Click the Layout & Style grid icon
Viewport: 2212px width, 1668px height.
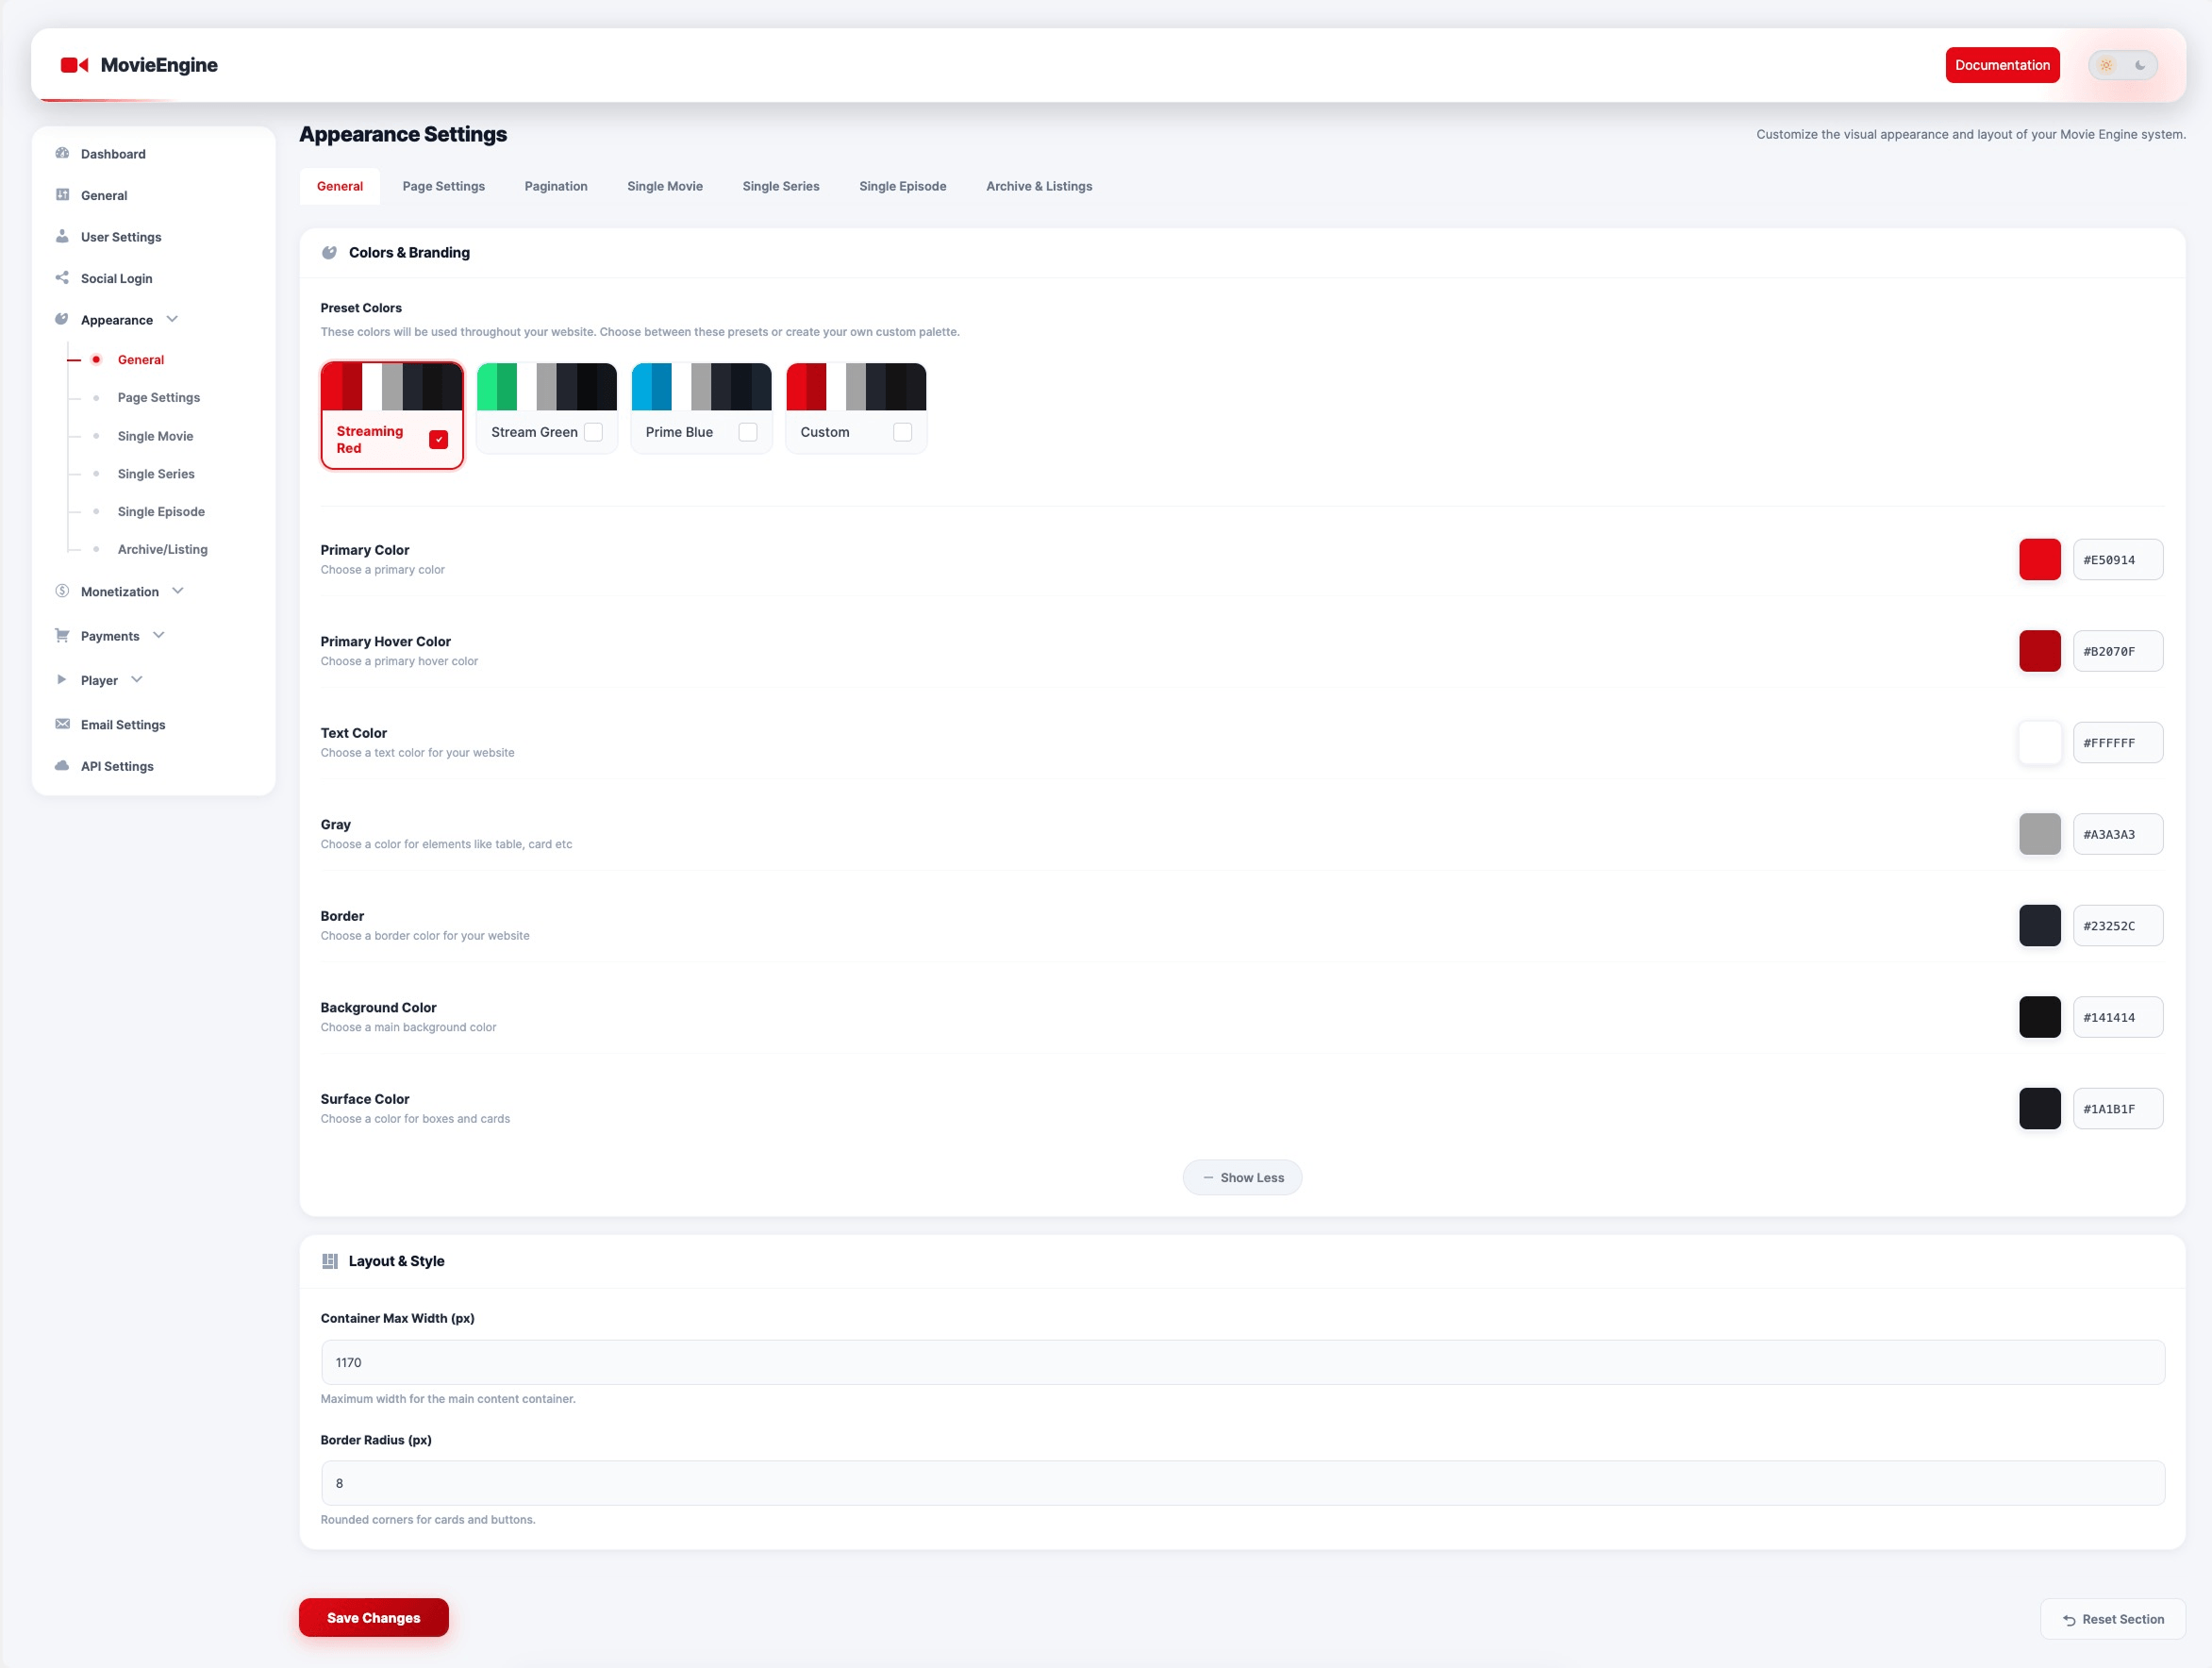(329, 1261)
